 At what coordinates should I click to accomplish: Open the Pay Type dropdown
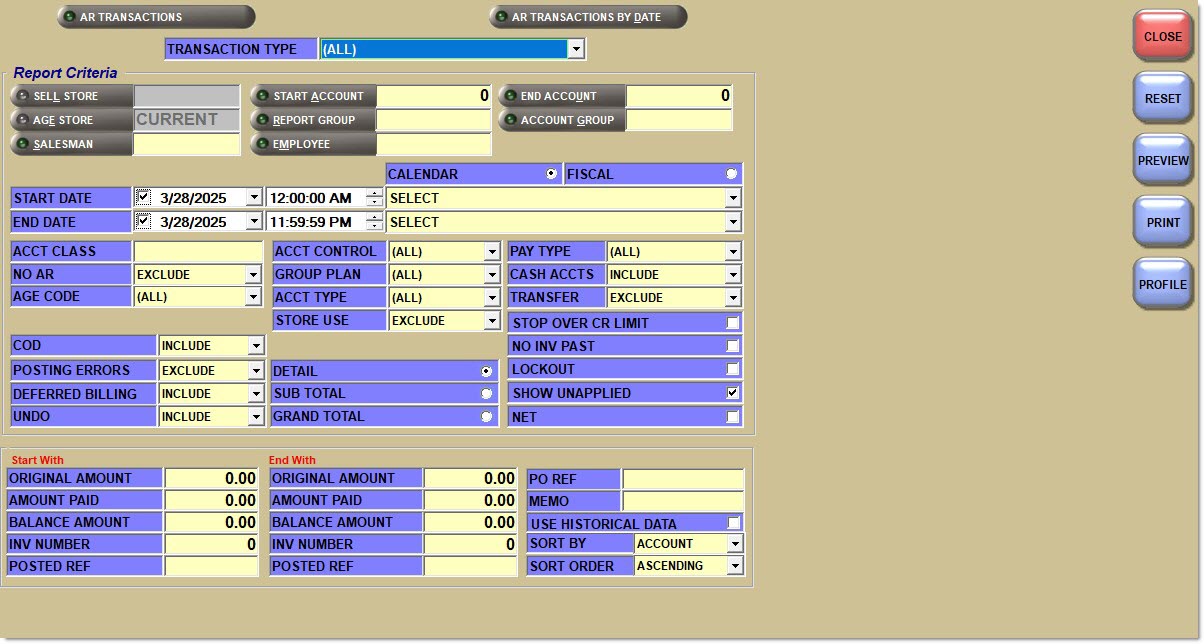pyautogui.click(x=733, y=252)
